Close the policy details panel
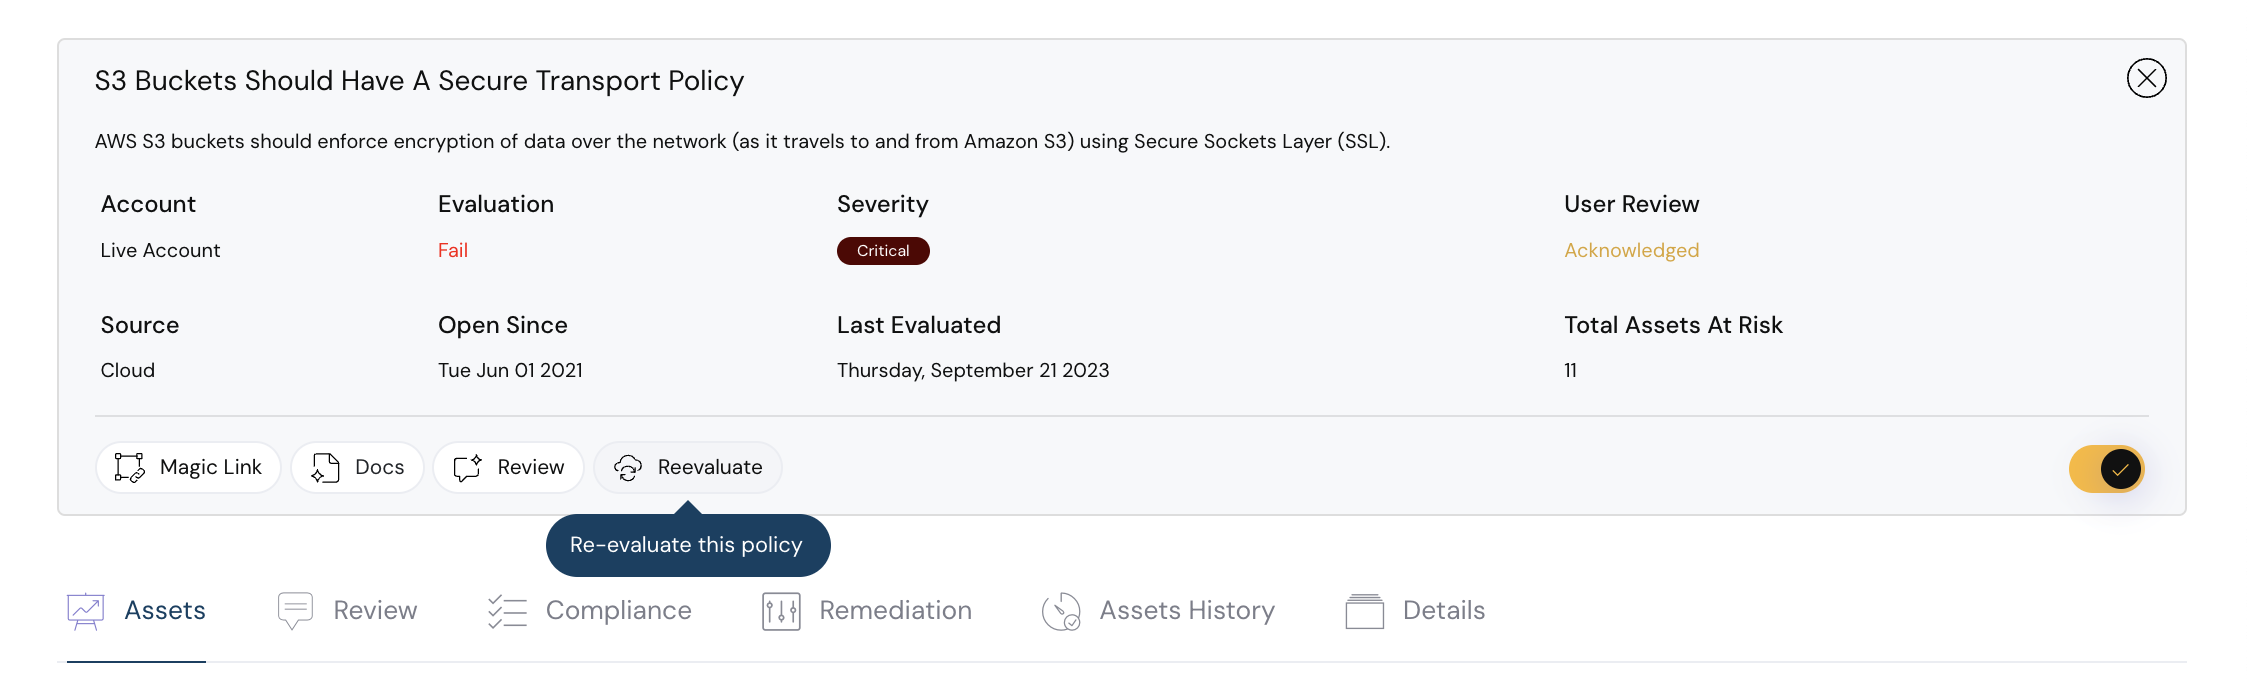 click(2146, 78)
